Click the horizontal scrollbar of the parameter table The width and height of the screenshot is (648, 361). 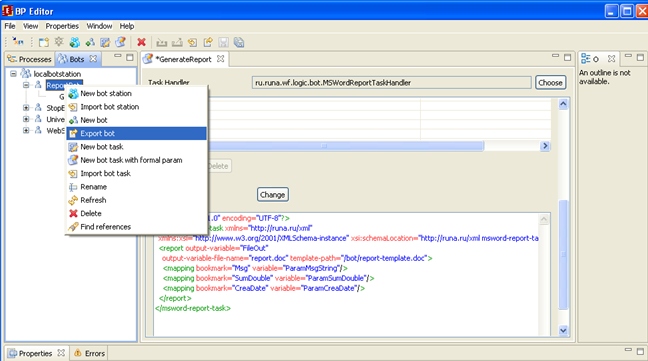345,146
